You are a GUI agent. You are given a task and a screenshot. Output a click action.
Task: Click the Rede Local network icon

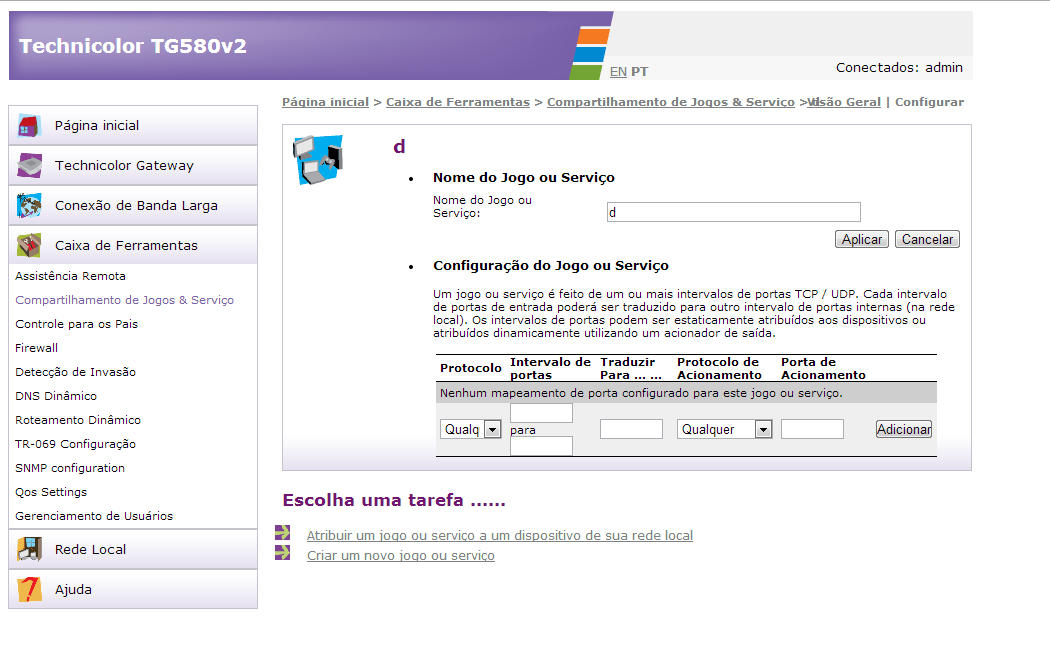pos(29,550)
